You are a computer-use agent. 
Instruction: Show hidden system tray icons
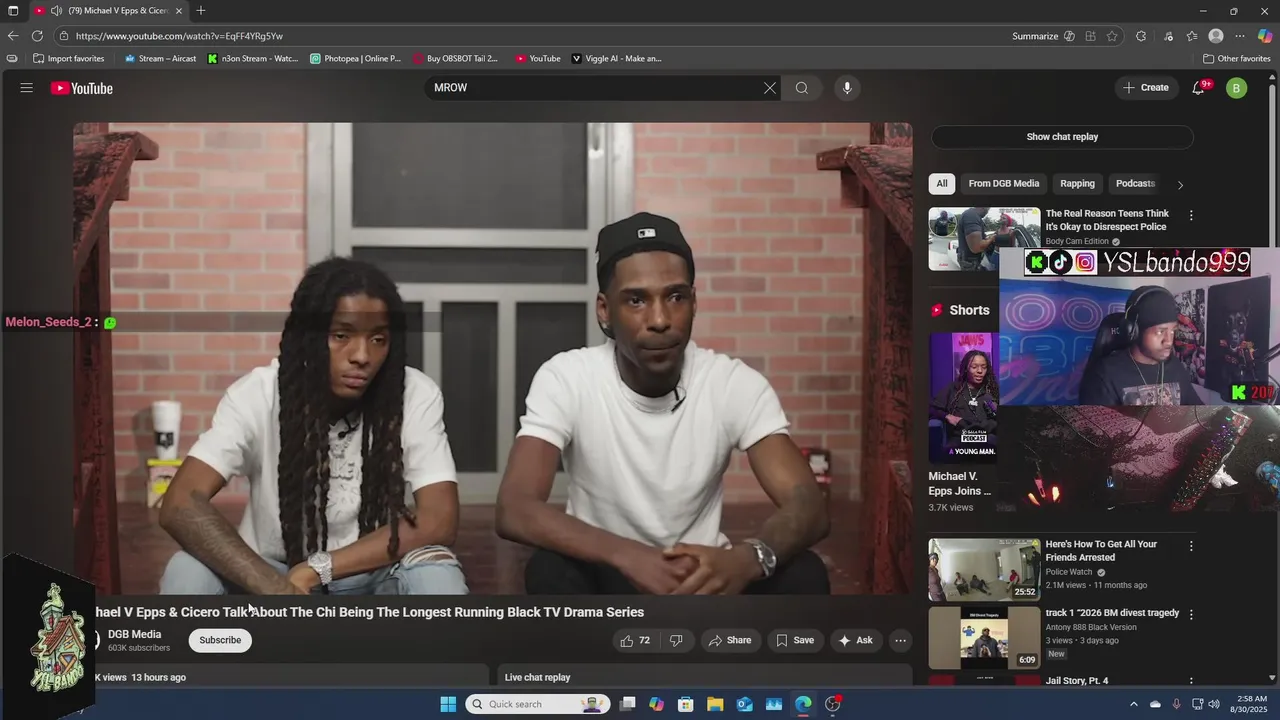(1133, 704)
